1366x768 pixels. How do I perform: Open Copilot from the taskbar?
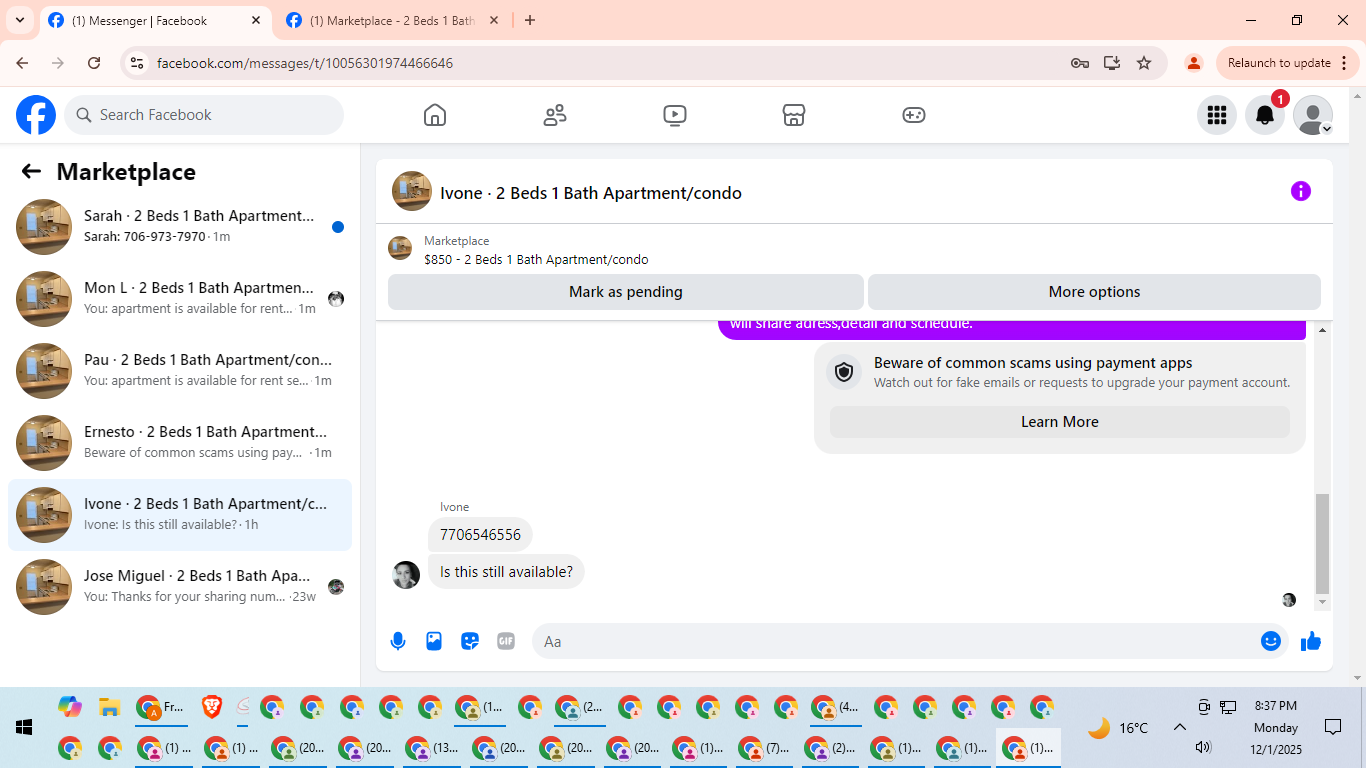pos(69,707)
